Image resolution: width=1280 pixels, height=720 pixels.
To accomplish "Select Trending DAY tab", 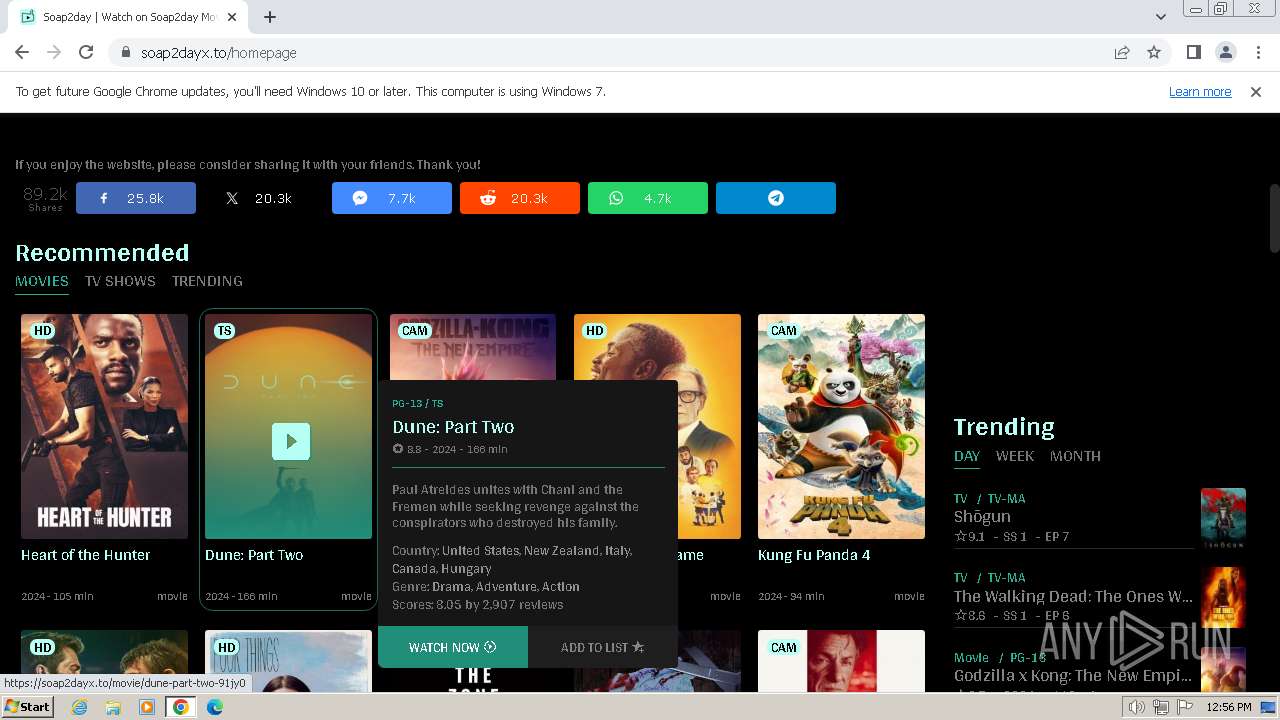I will click(967, 456).
